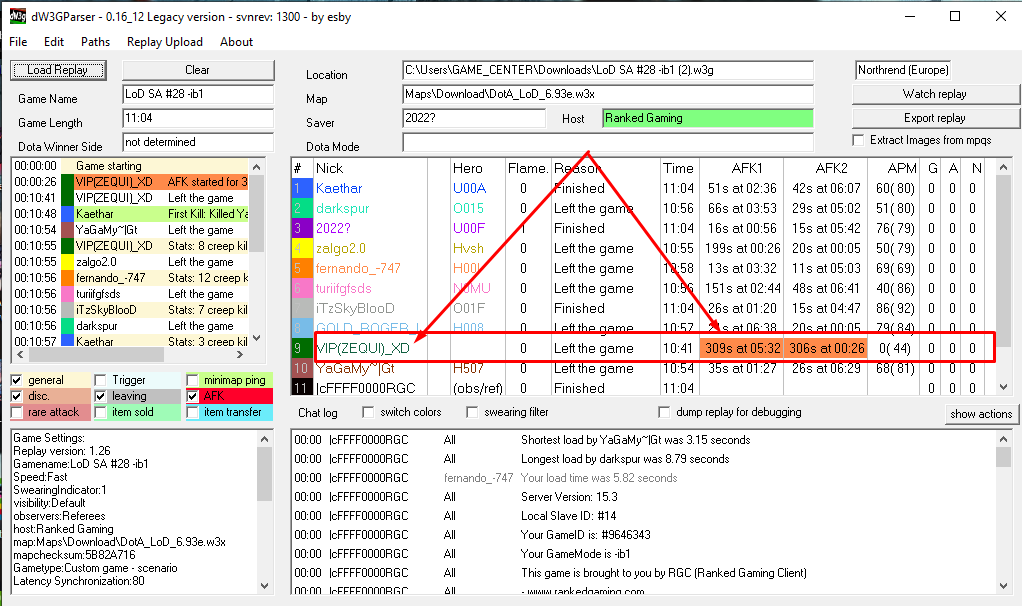Click the dark green swatch for player 9
This screenshot has height=606, width=1022.
pos(302,349)
